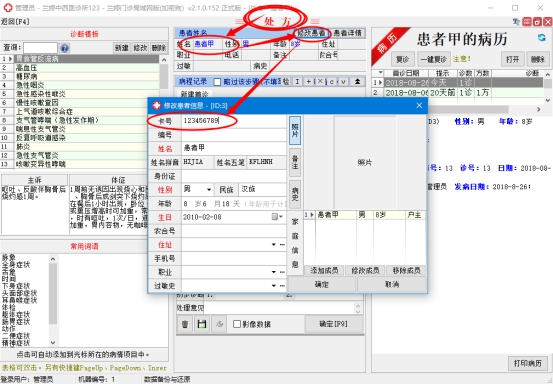Click the 手机号 input field
The height and width of the screenshot is (384, 553).
pyautogui.click(x=234, y=258)
